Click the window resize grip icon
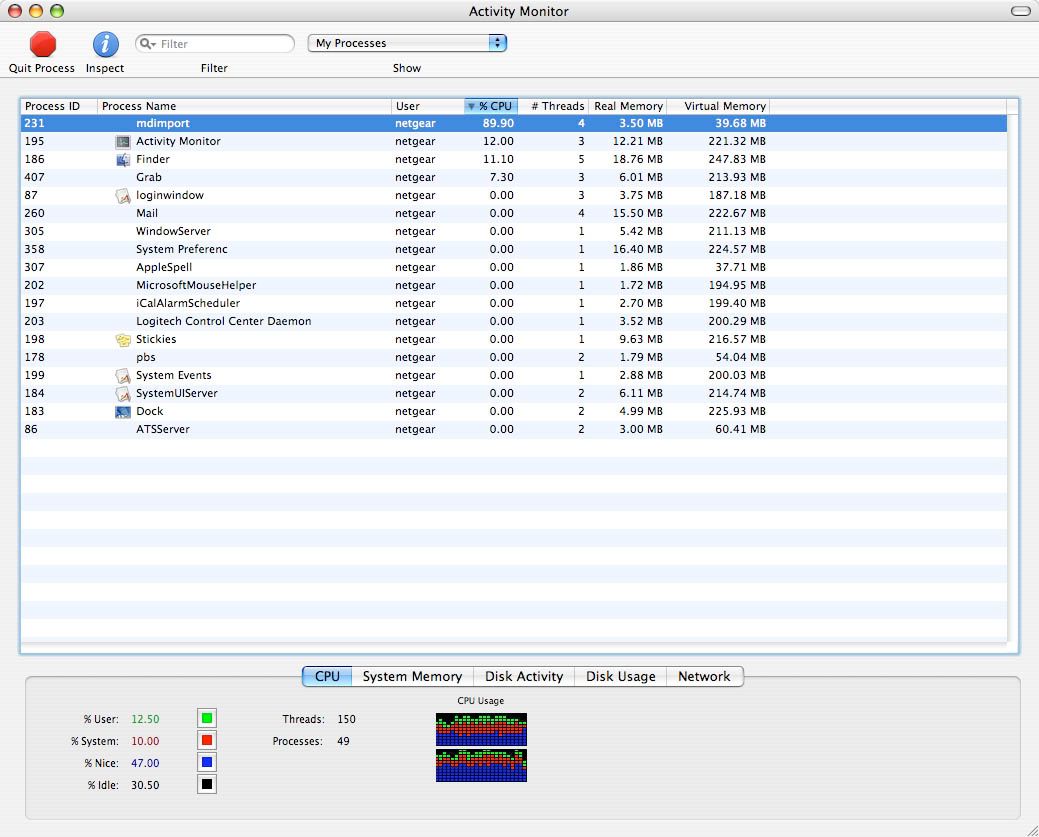This screenshot has width=1039, height=837. [x=1032, y=830]
